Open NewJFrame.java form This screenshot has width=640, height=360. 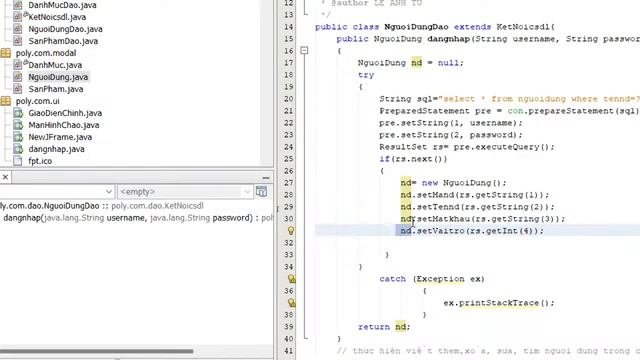coord(60,137)
